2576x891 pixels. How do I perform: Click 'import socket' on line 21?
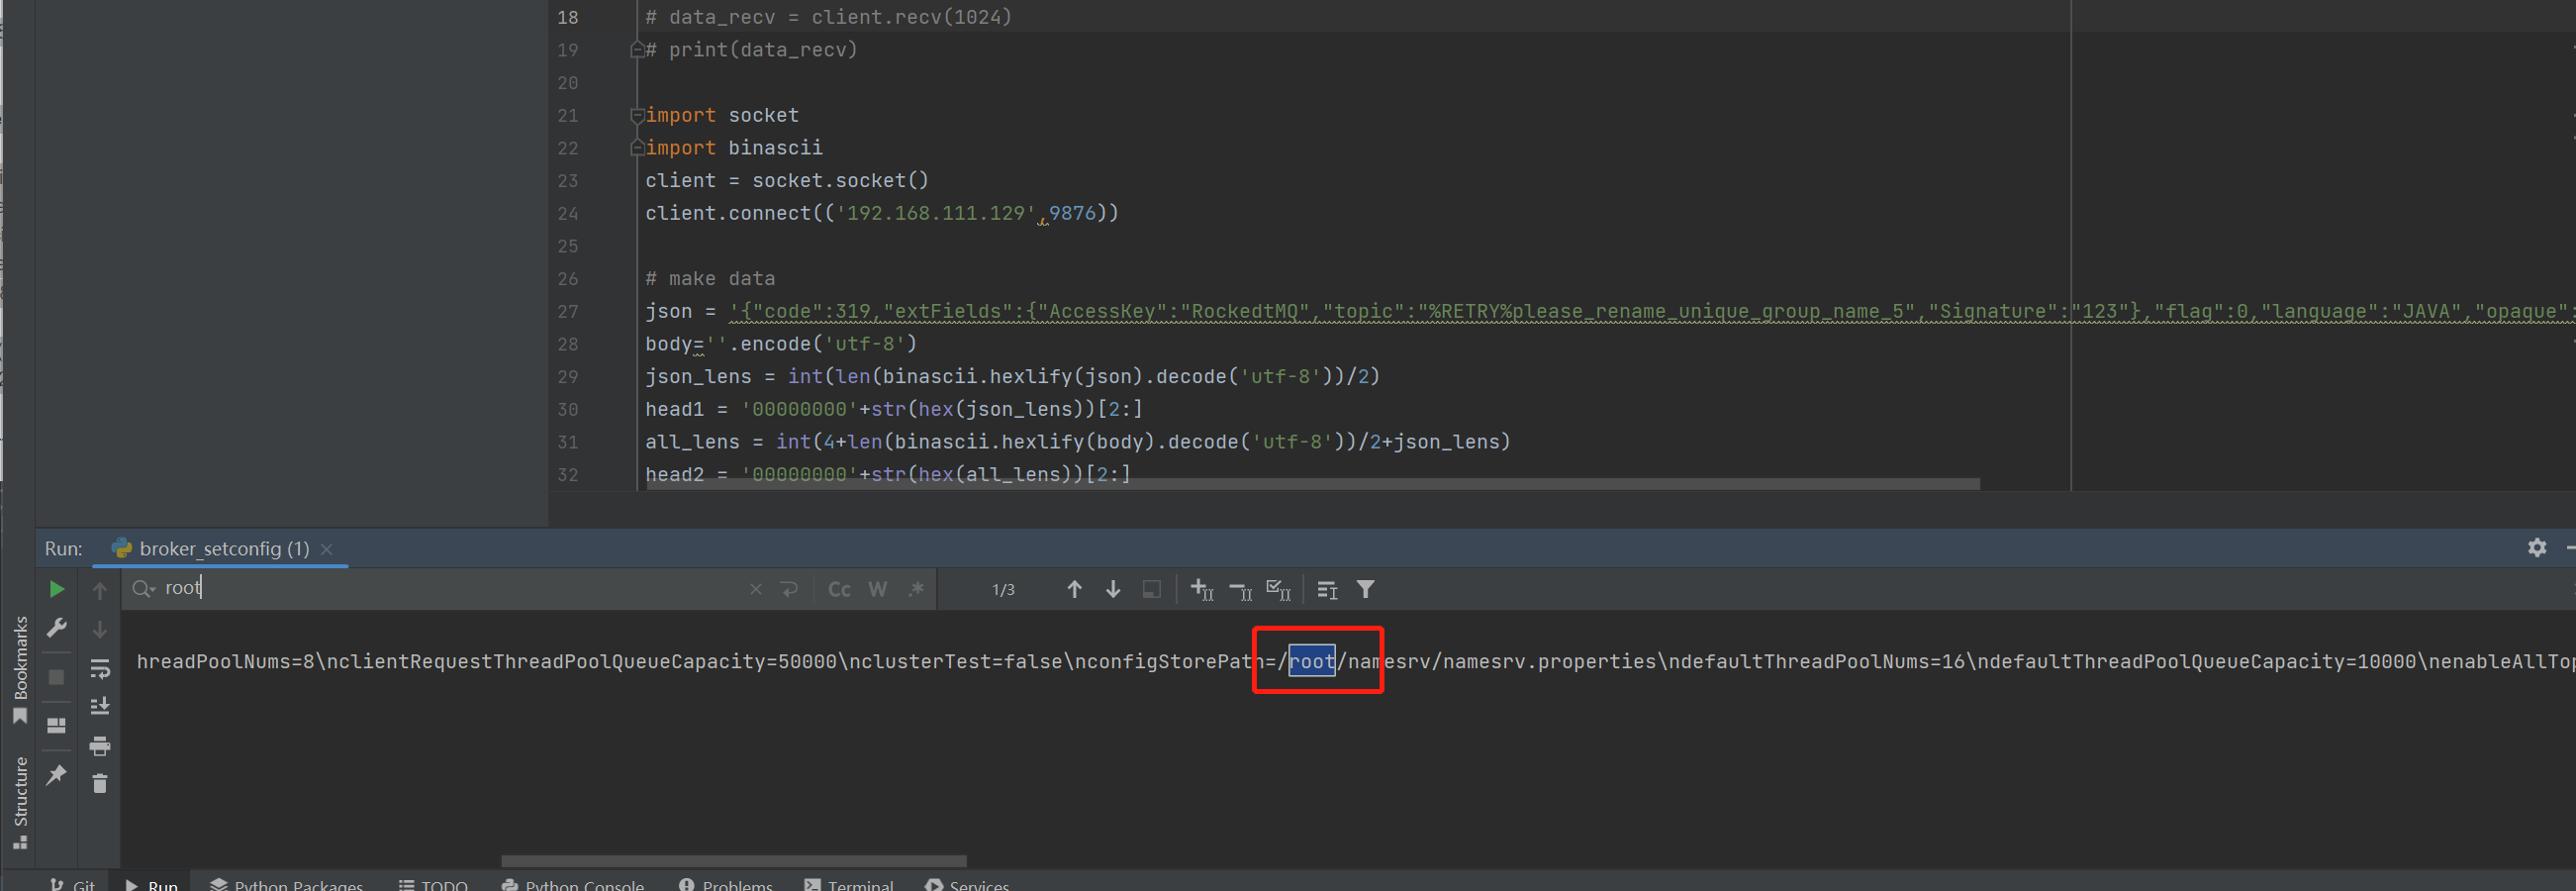(722, 116)
